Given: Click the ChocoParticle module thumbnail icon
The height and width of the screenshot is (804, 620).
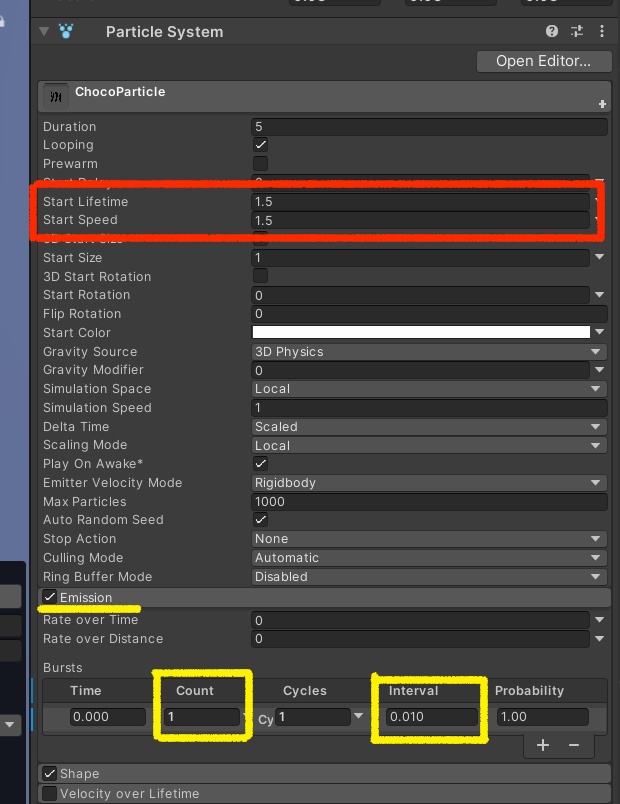Looking at the screenshot, I should pyautogui.click(x=56, y=96).
